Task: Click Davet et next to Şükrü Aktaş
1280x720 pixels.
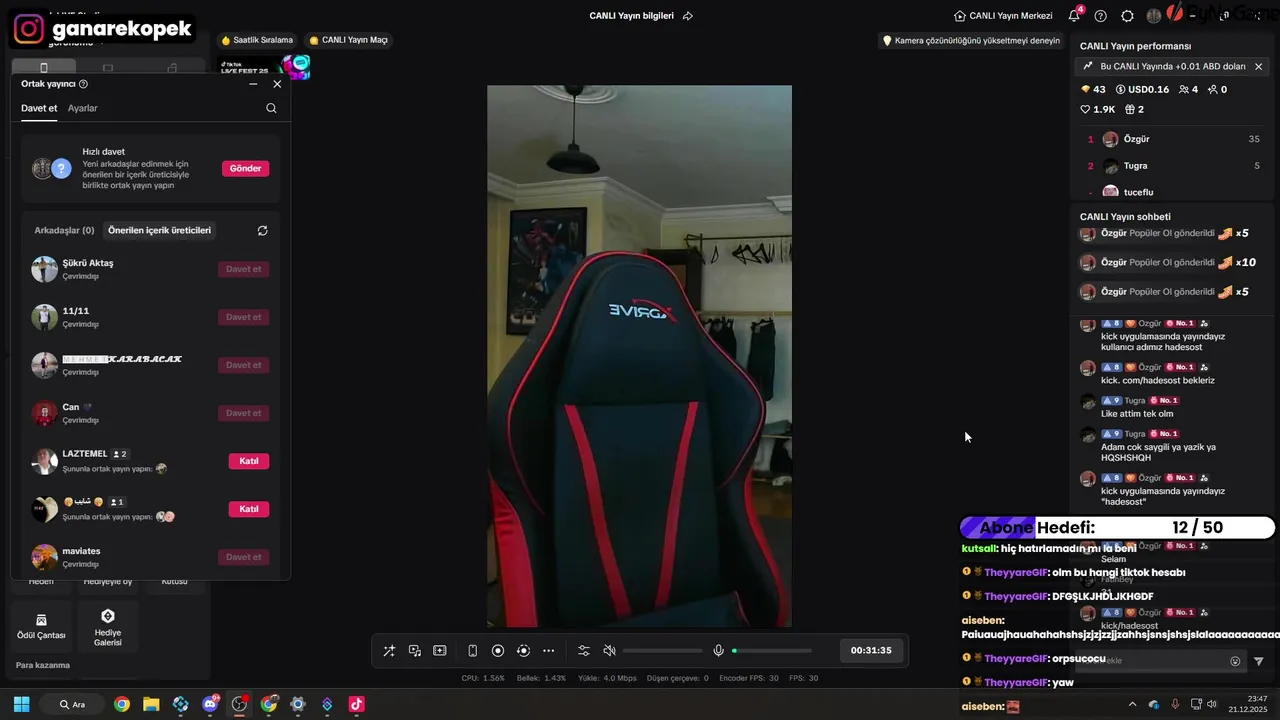Action: coord(243,269)
